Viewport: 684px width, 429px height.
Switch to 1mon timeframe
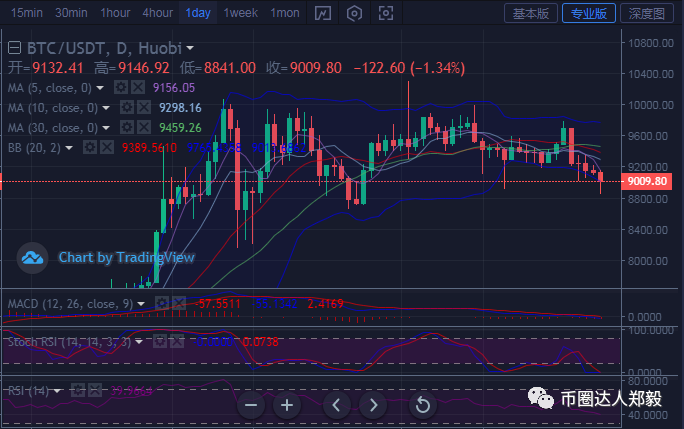[x=285, y=13]
